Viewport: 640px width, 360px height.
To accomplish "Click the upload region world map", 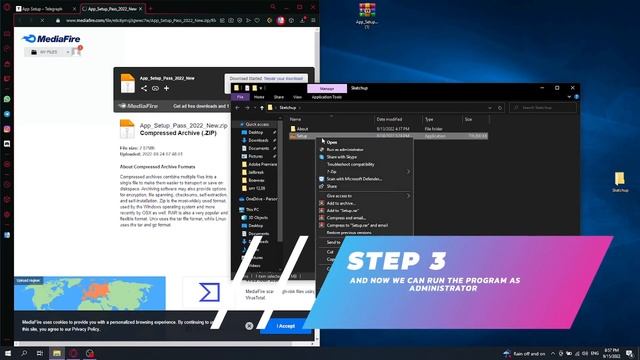I will pyautogui.click(x=90, y=293).
